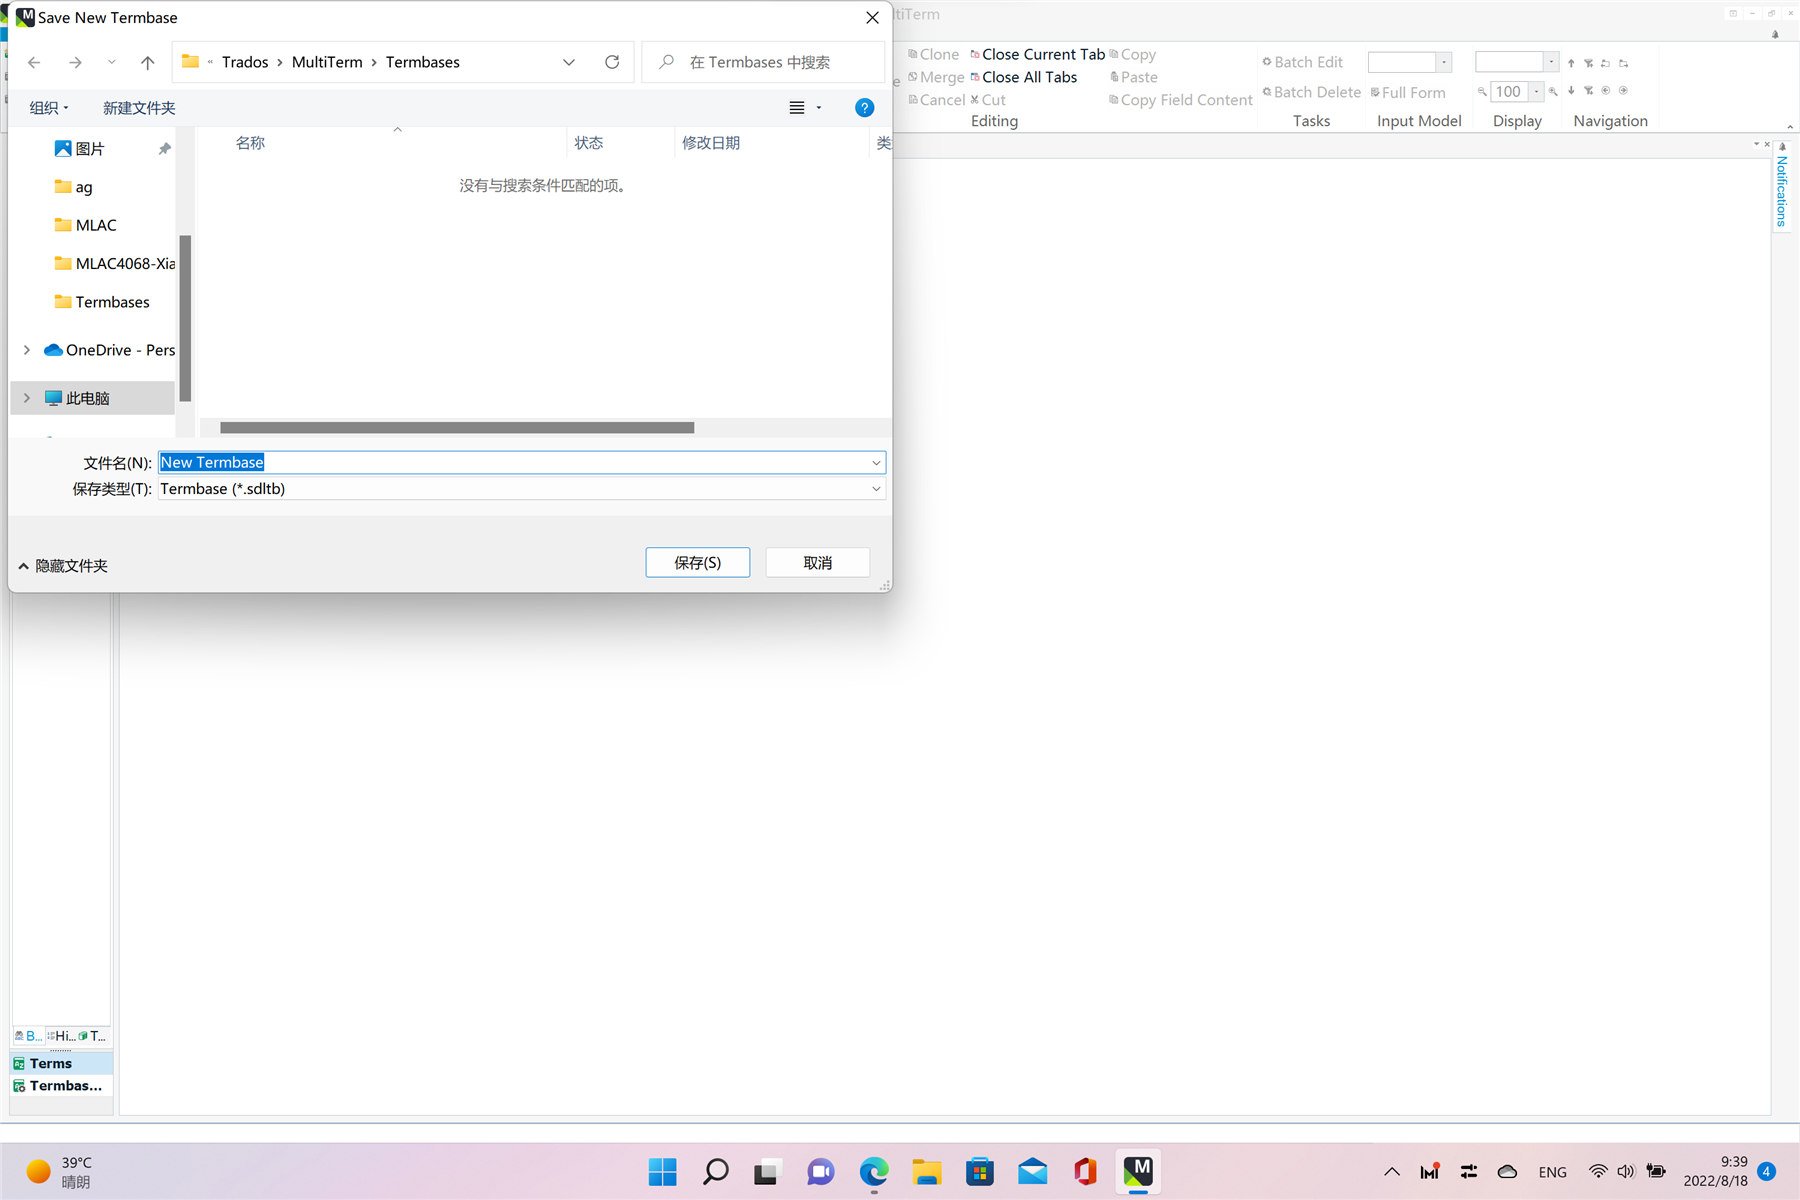
Task: Click the Navigation down arrow icon
Action: [x=1571, y=90]
